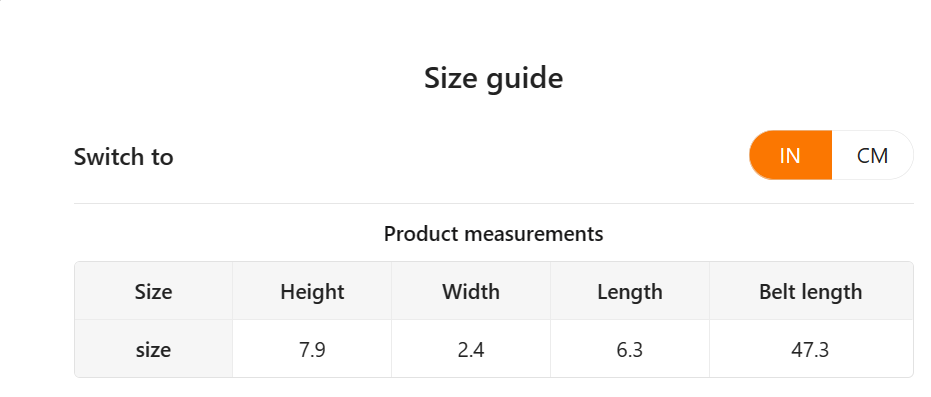Click the word Product above the table
This screenshot has height=397, width=931.
coord(421,234)
